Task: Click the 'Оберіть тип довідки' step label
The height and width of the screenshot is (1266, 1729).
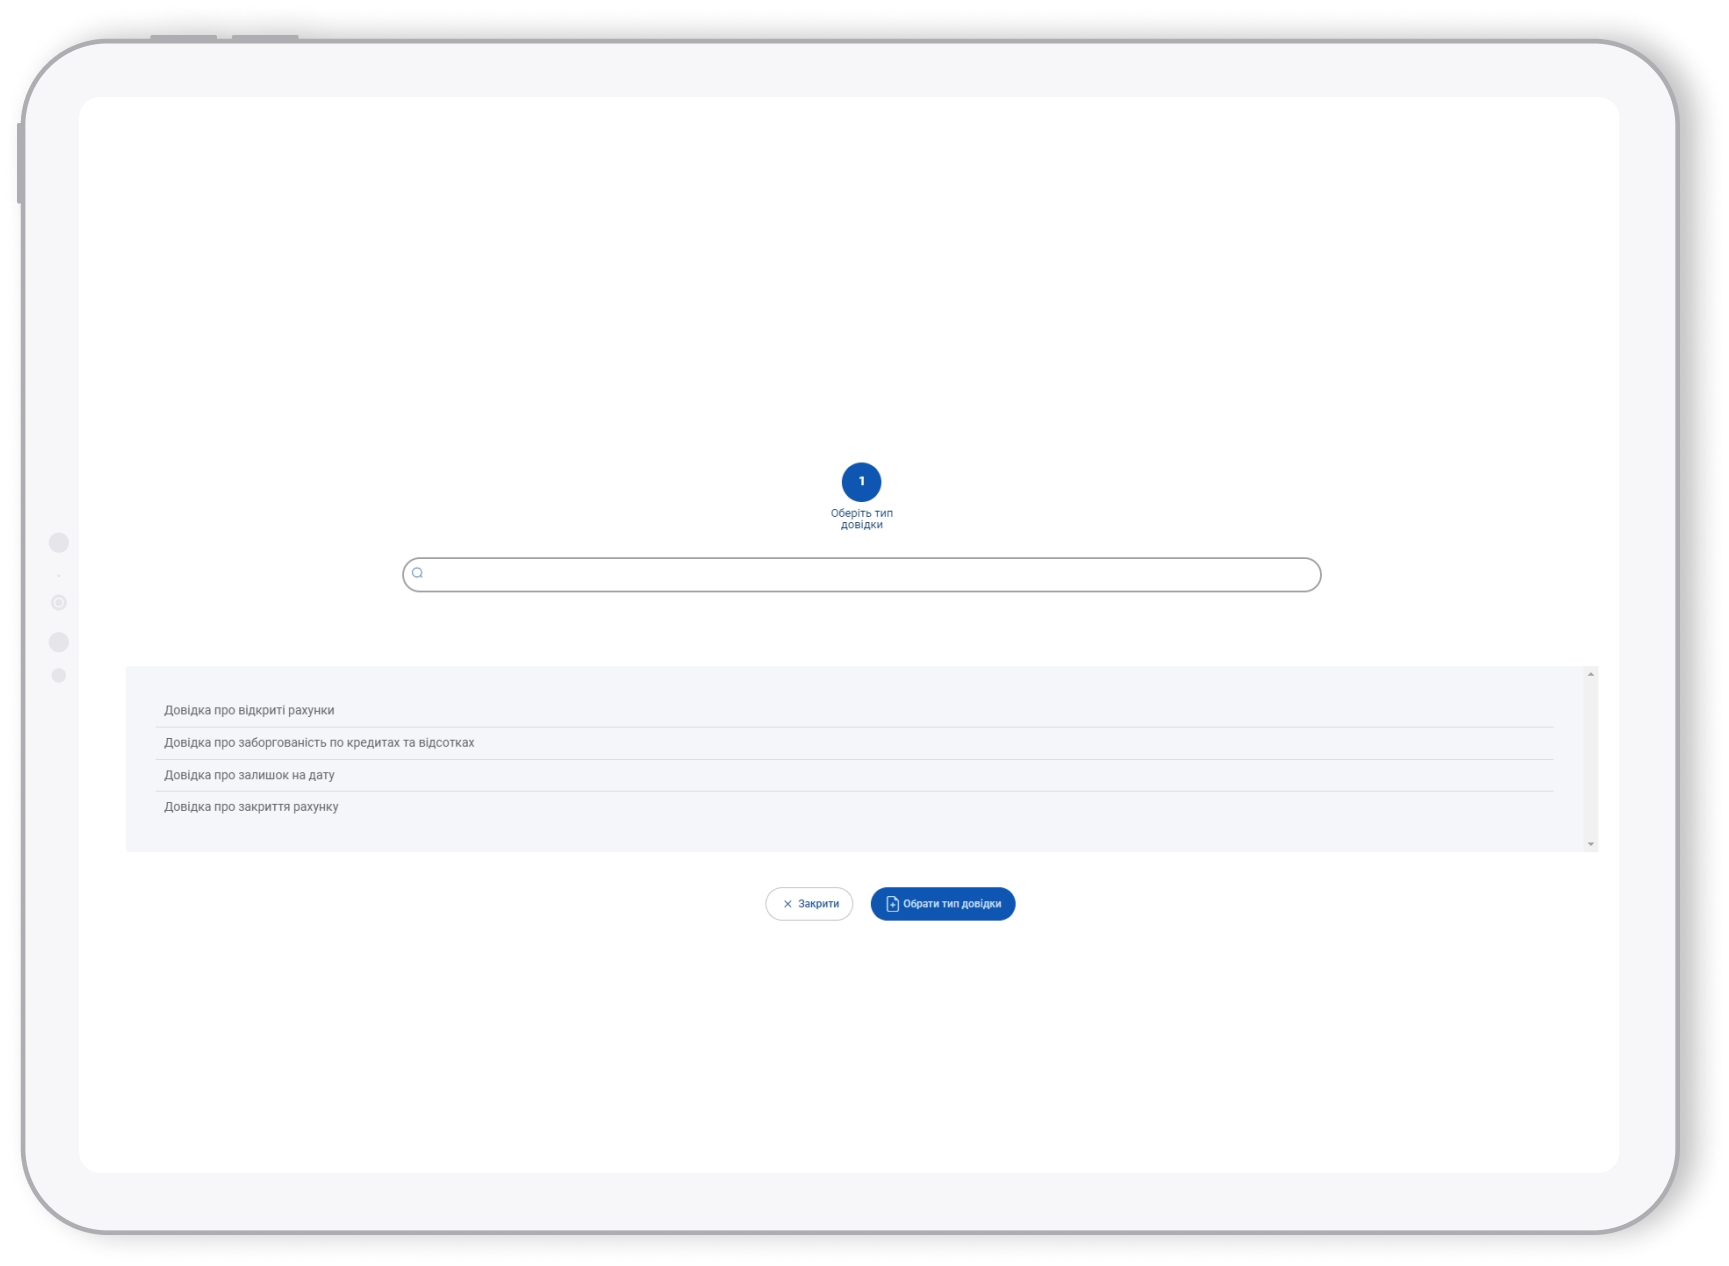Action: pyautogui.click(x=861, y=519)
